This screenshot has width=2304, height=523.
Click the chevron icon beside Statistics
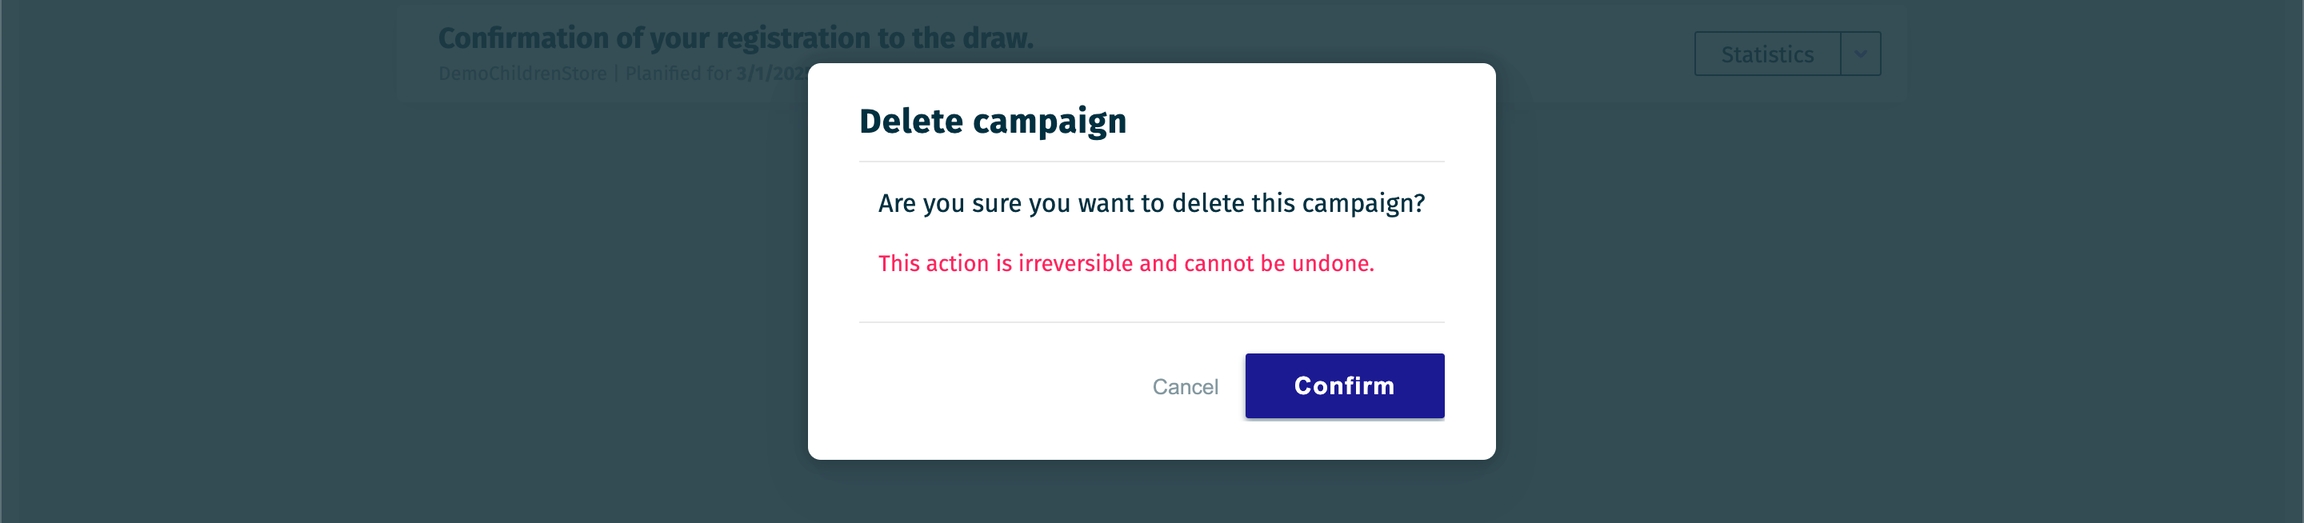1860,54
